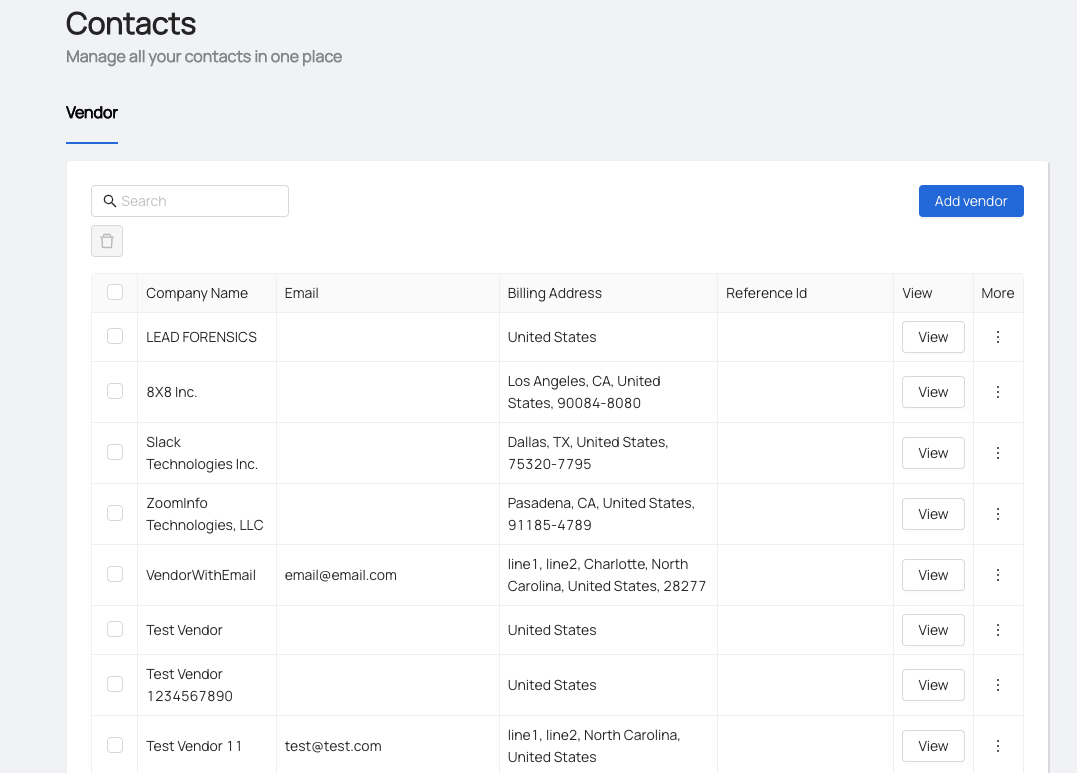Click the Company Name column header

[197, 293]
